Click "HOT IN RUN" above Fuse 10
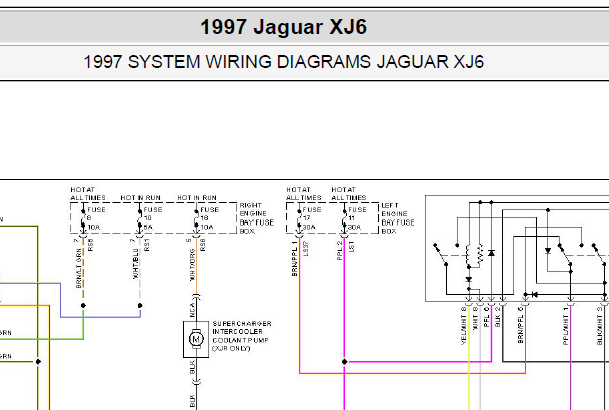 coord(140,198)
